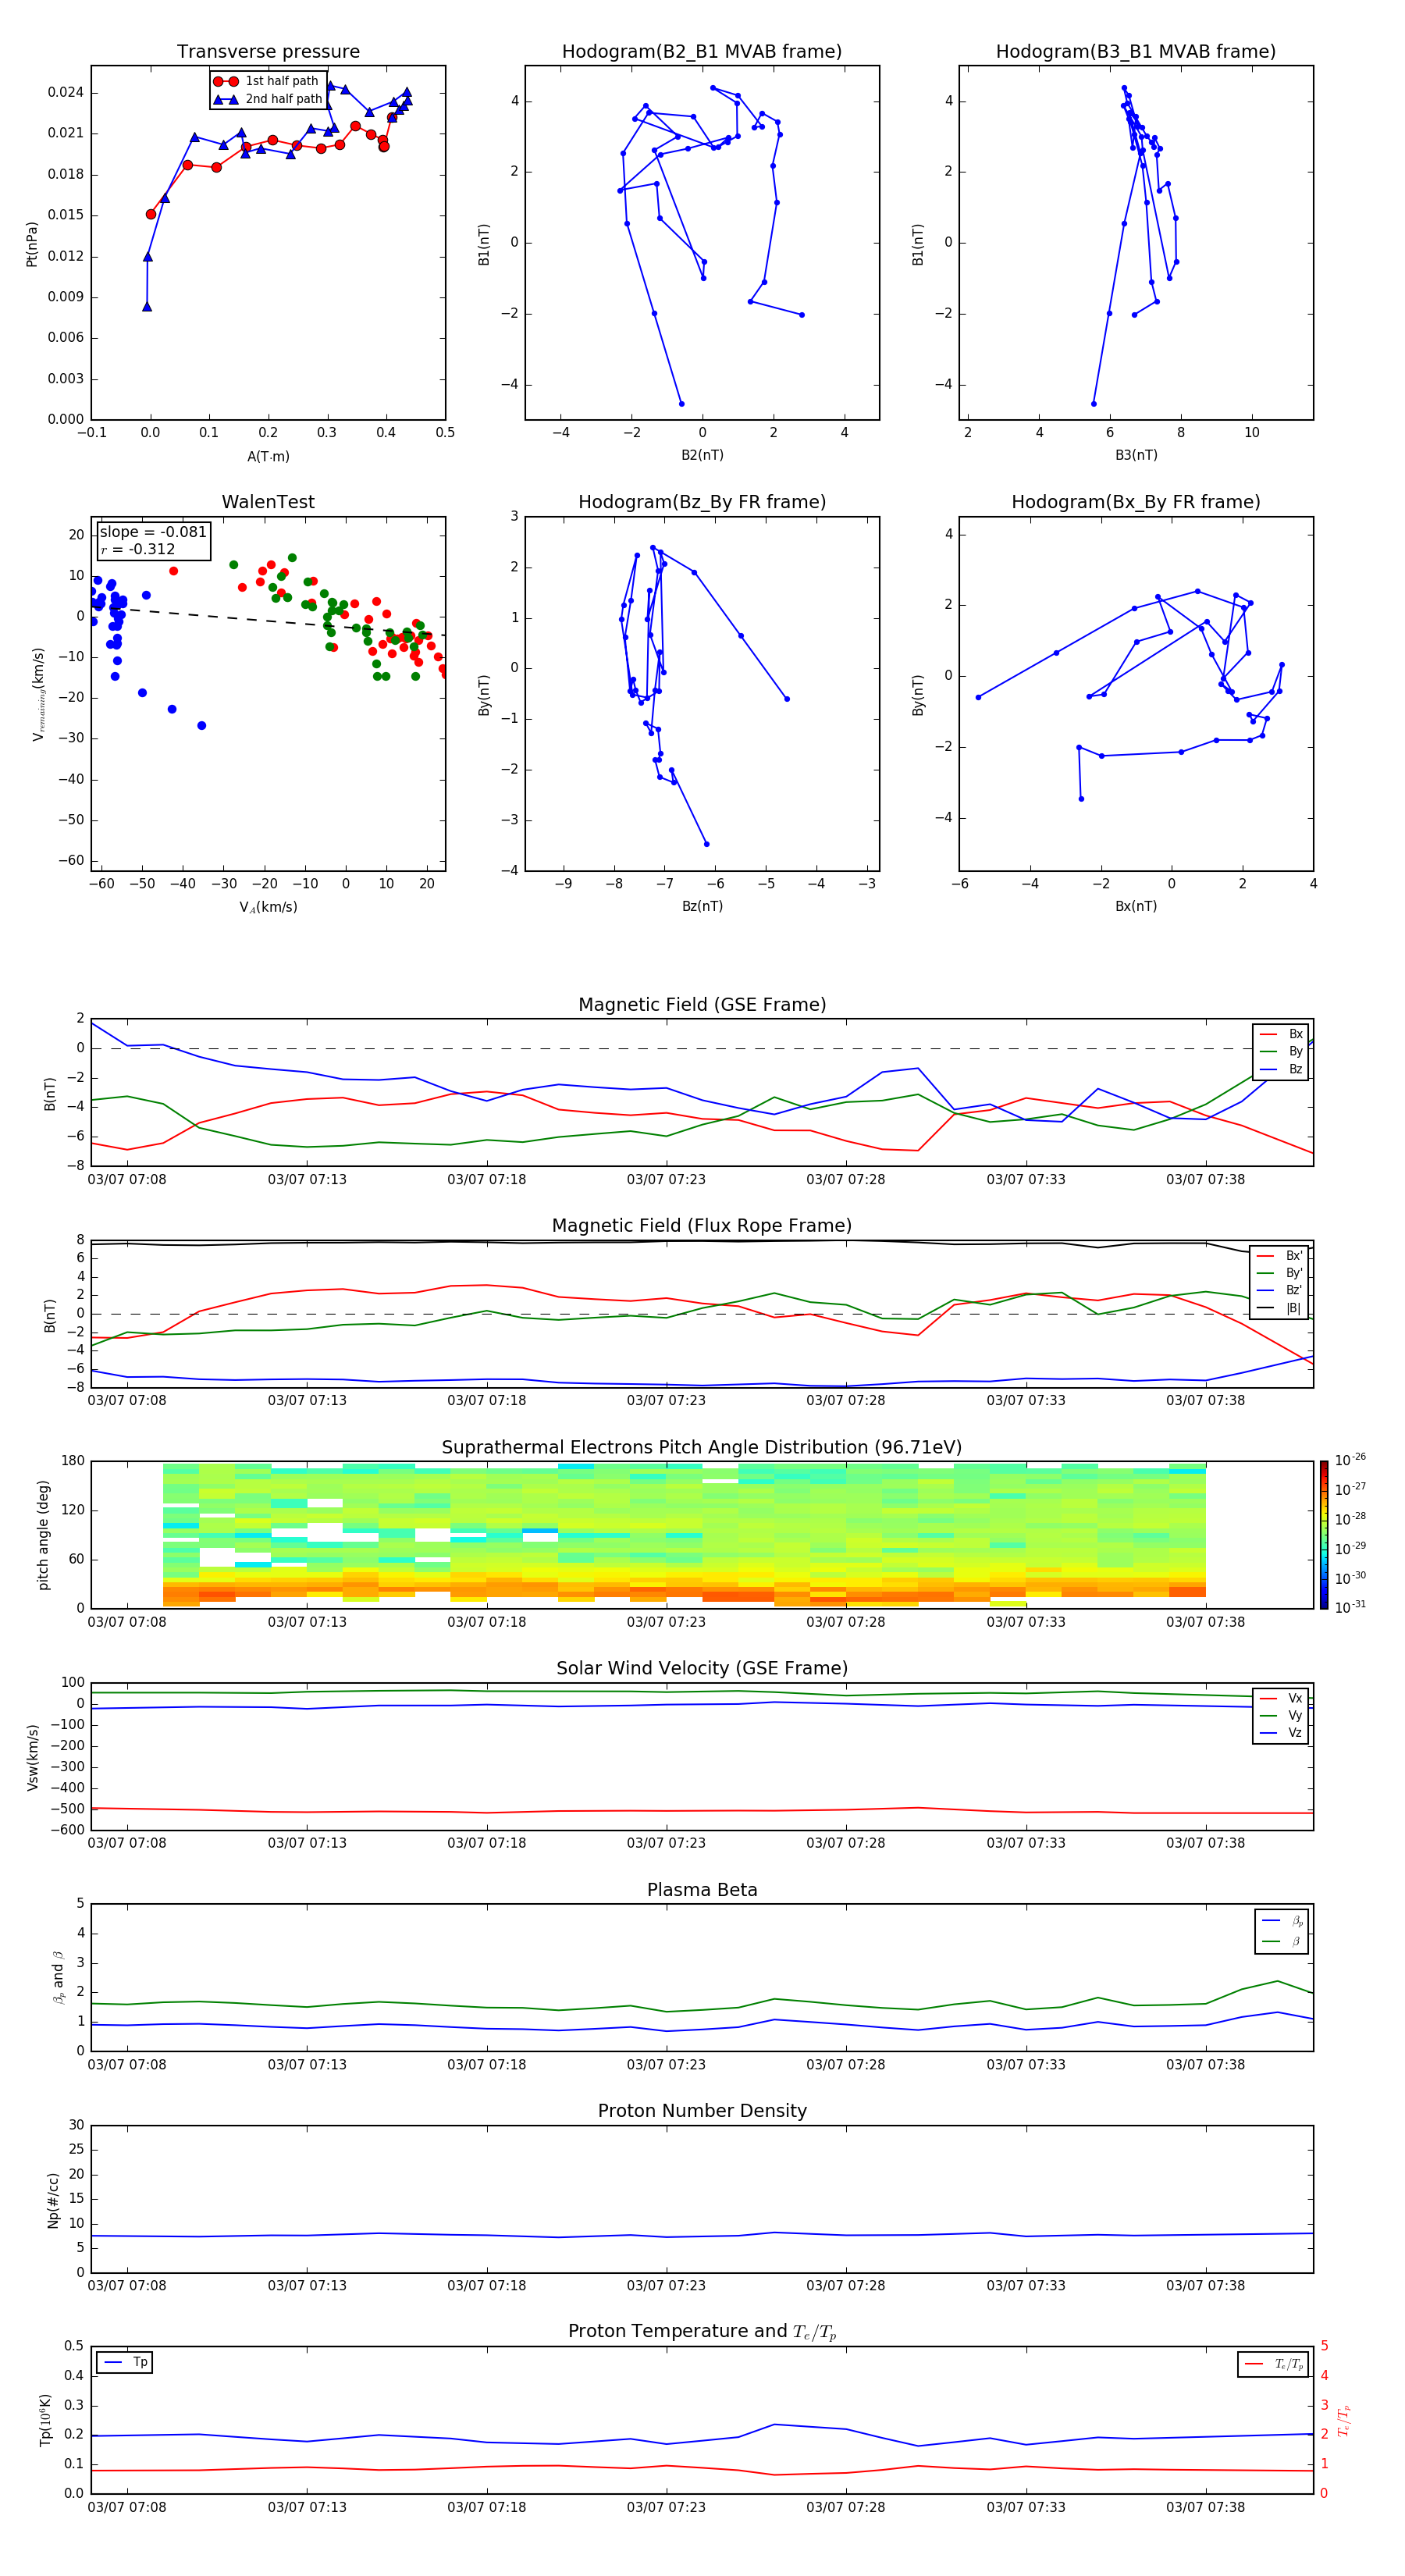Click the Suprathermal Electrons Pitch Angle Distribution title
1405x2576 pixels.
(702, 1448)
